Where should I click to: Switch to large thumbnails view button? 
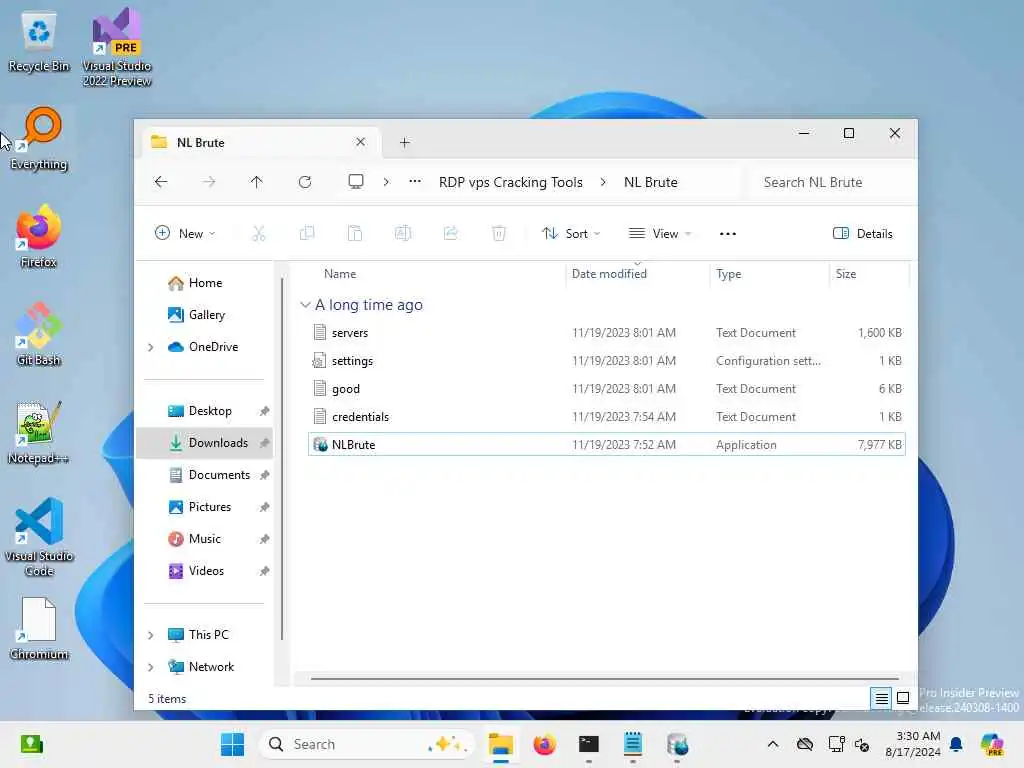(903, 699)
